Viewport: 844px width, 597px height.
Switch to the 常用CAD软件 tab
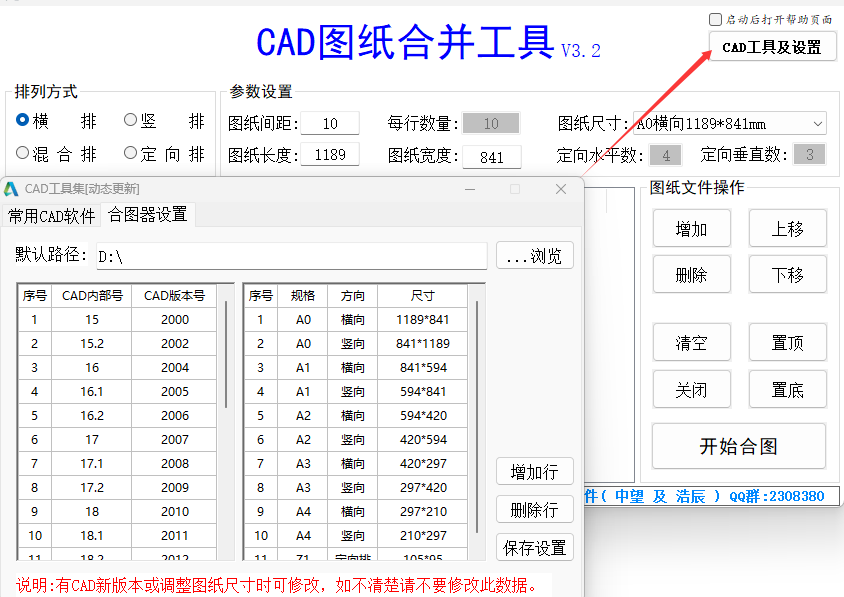52,215
